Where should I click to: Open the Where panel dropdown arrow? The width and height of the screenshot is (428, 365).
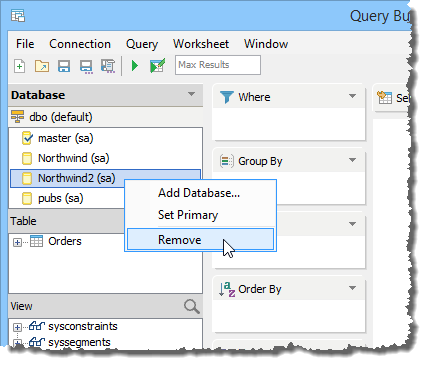pos(352,96)
